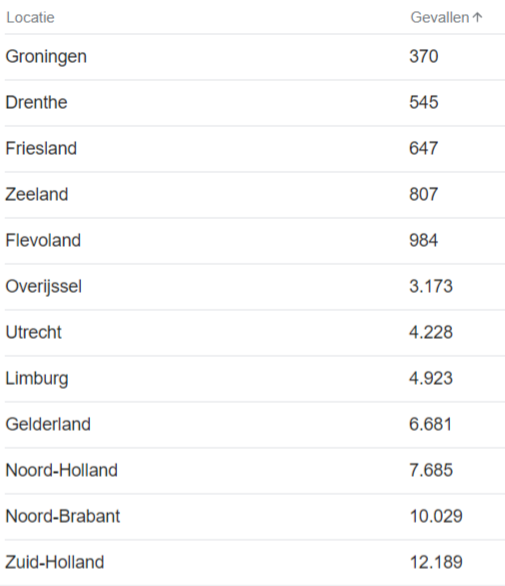Sort by the Locatie column header

click(x=30, y=18)
